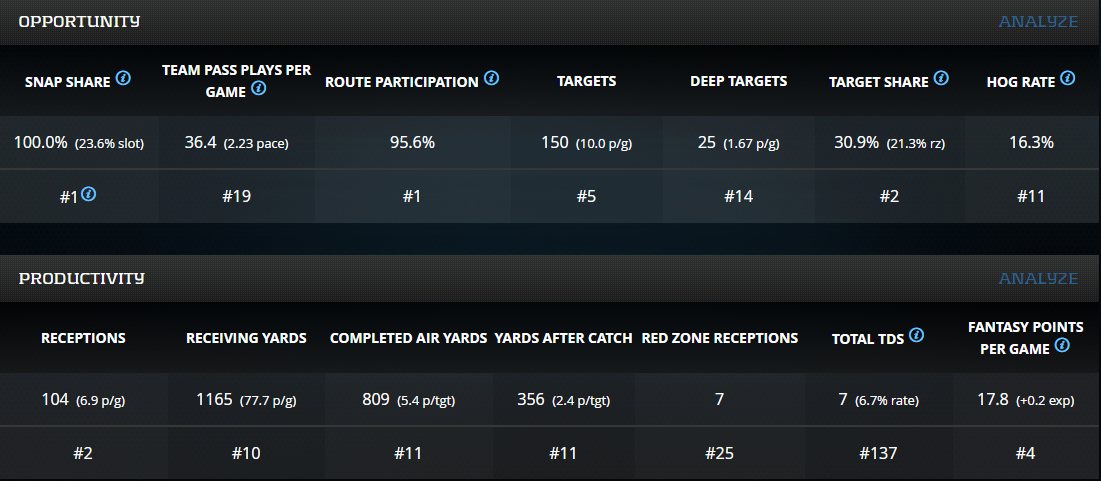Click the Receiving Yards column header

246,338
